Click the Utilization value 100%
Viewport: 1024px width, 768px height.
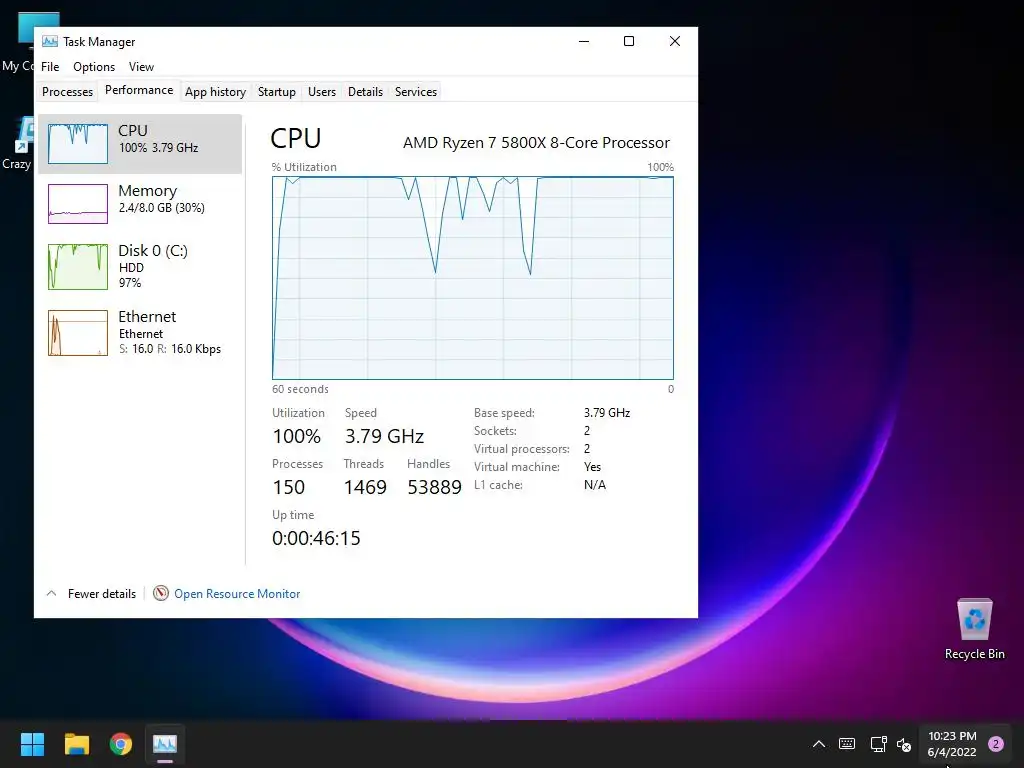[x=296, y=436]
